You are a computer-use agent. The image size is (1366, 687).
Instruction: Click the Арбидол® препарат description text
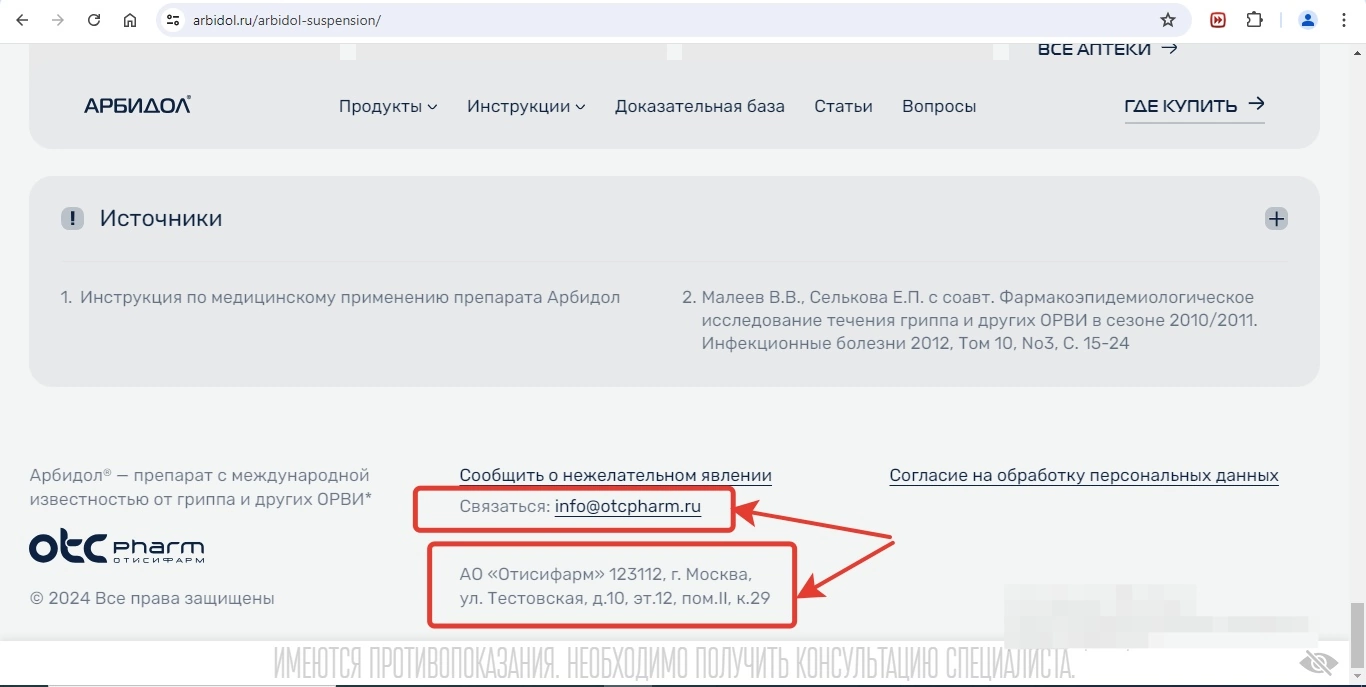(x=201, y=486)
